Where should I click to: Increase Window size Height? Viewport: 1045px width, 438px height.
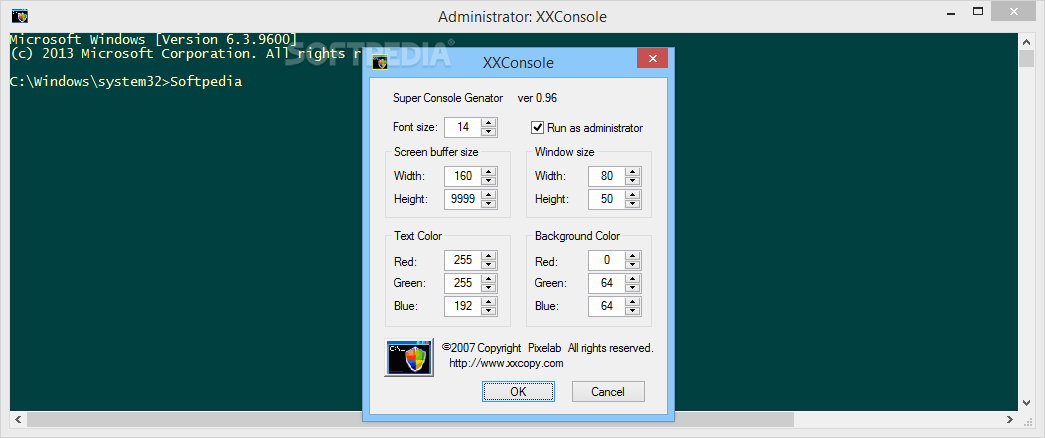point(633,195)
